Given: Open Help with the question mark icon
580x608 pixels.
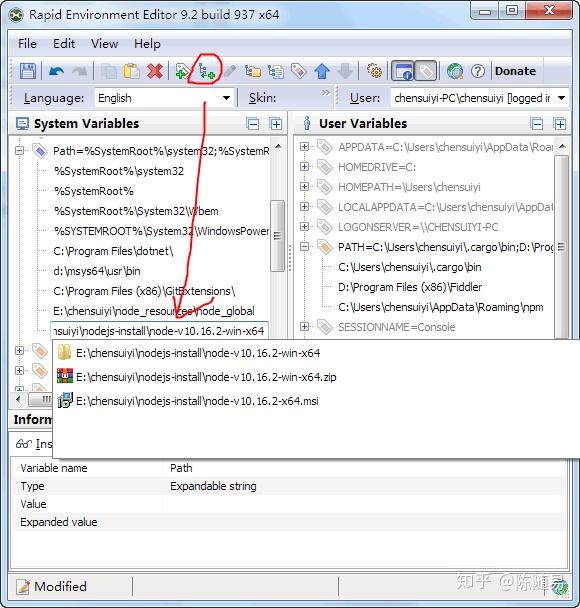Looking at the screenshot, I should click(x=478, y=71).
